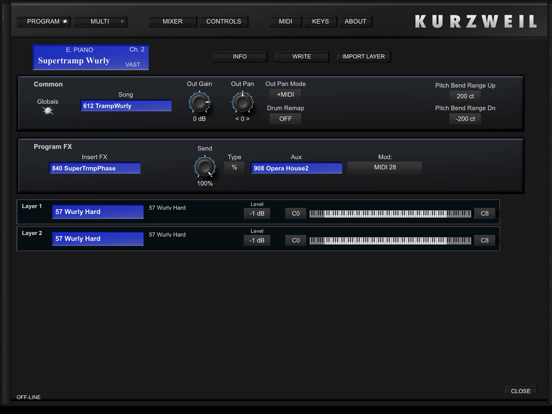Change the Out Pan Mode +MIDI value
The height and width of the screenshot is (414, 552).
[286, 95]
